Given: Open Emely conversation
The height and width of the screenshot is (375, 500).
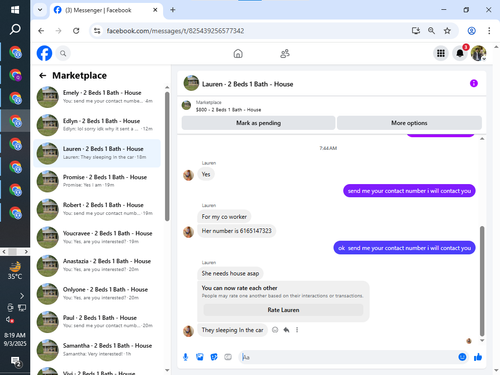Looking at the screenshot, I should (x=97, y=97).
